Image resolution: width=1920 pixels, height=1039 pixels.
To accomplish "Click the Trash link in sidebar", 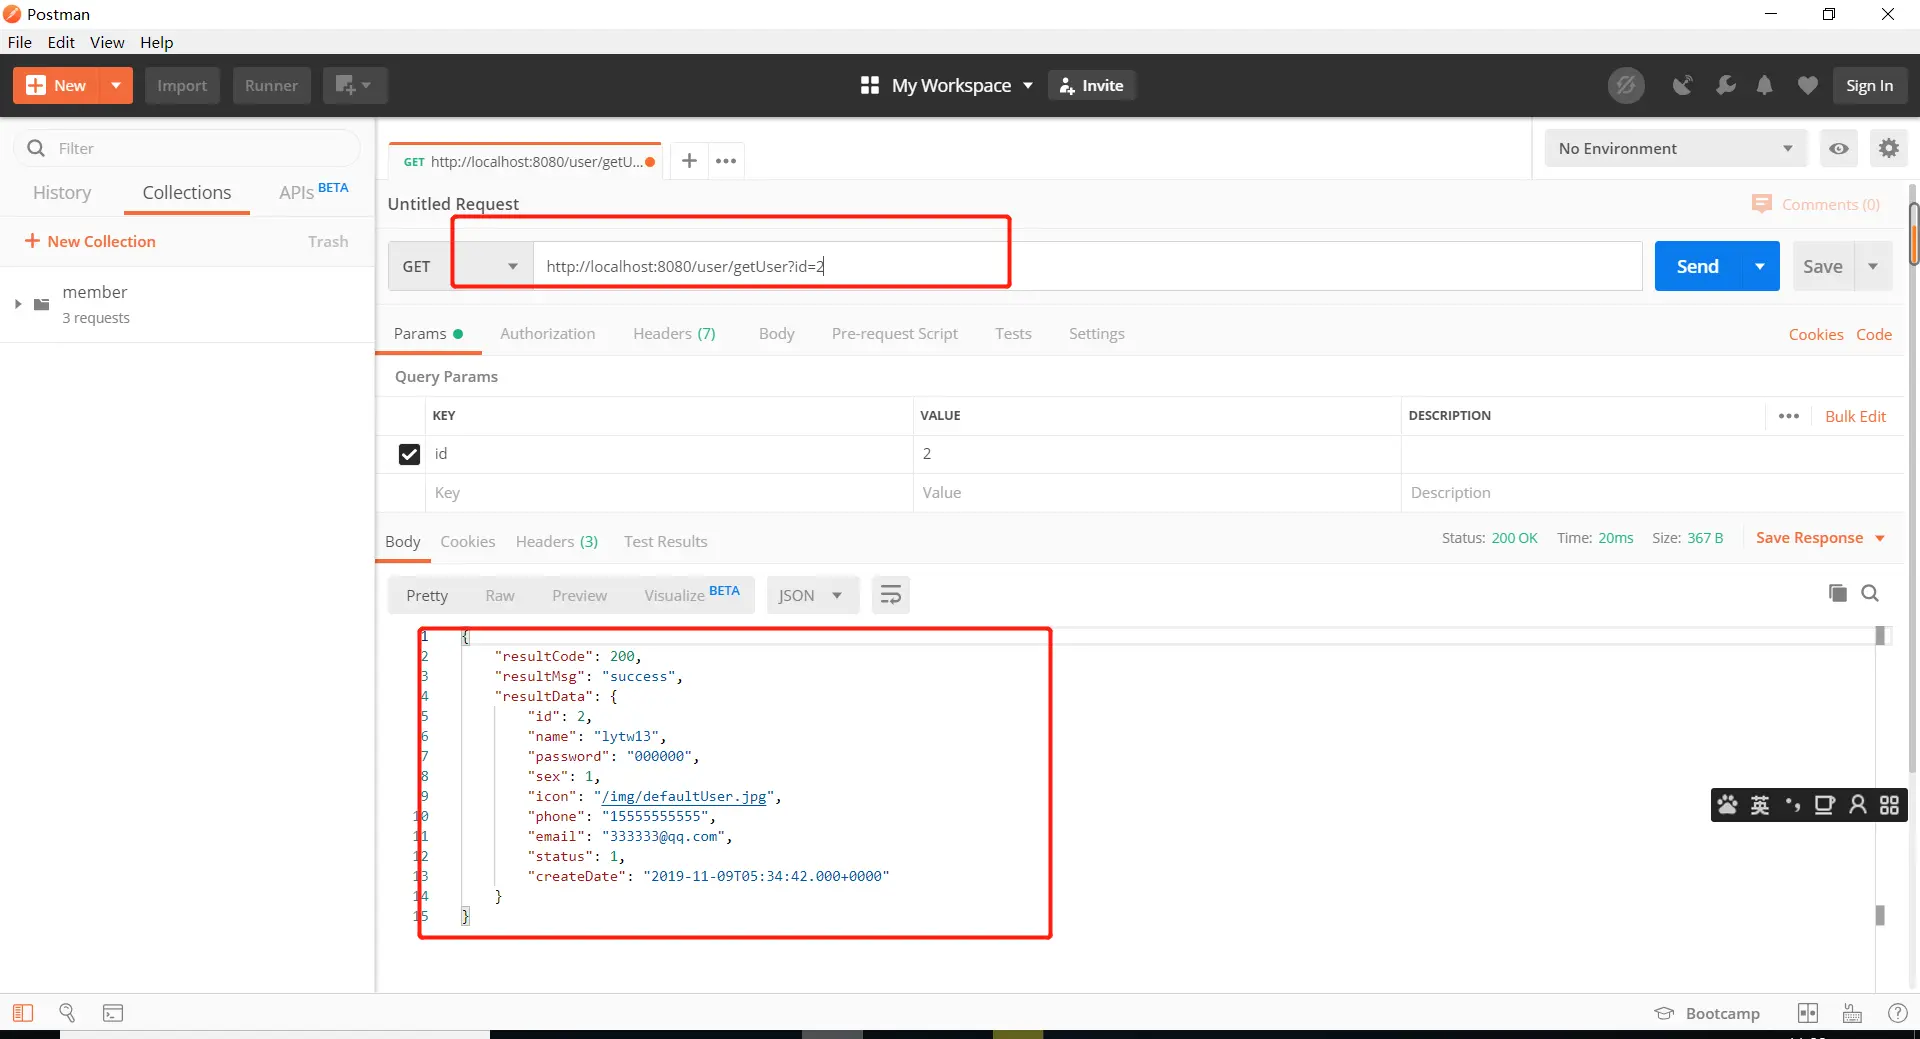I will pyautogui.click(x=328, y=241).
